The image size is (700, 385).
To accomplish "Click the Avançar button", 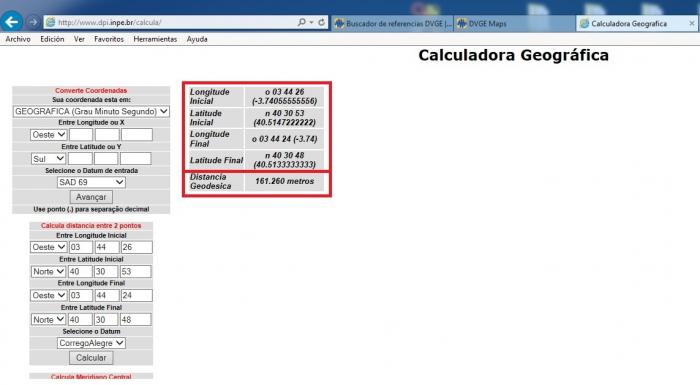I will (x=91, y=197).
